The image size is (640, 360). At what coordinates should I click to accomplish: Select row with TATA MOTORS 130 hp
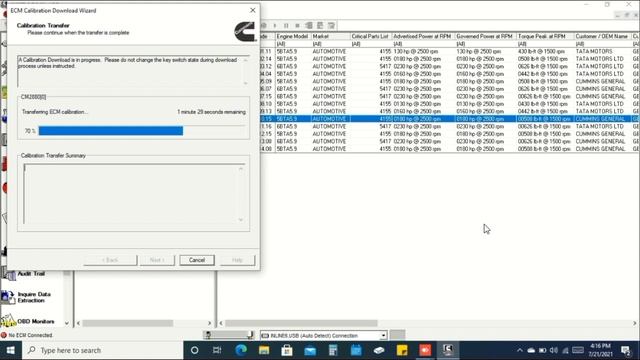(x=449, y=51)
